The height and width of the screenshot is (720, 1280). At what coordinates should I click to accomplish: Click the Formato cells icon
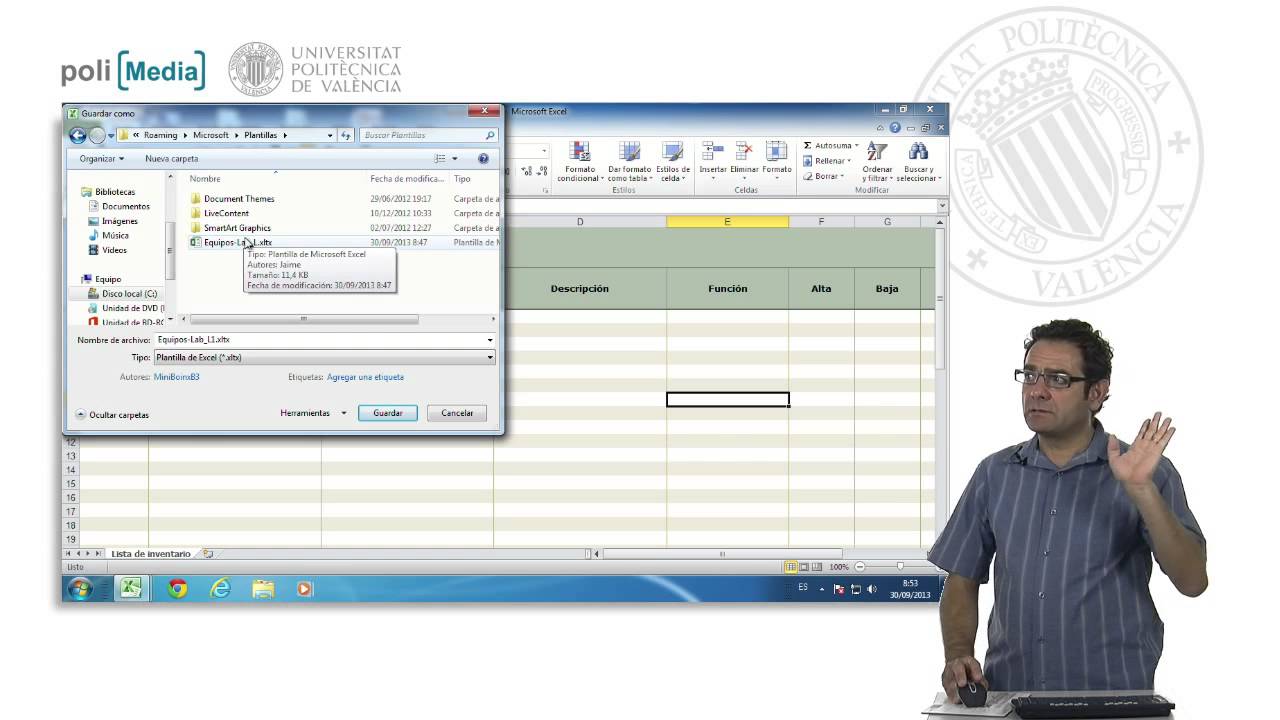pos(776,151)
